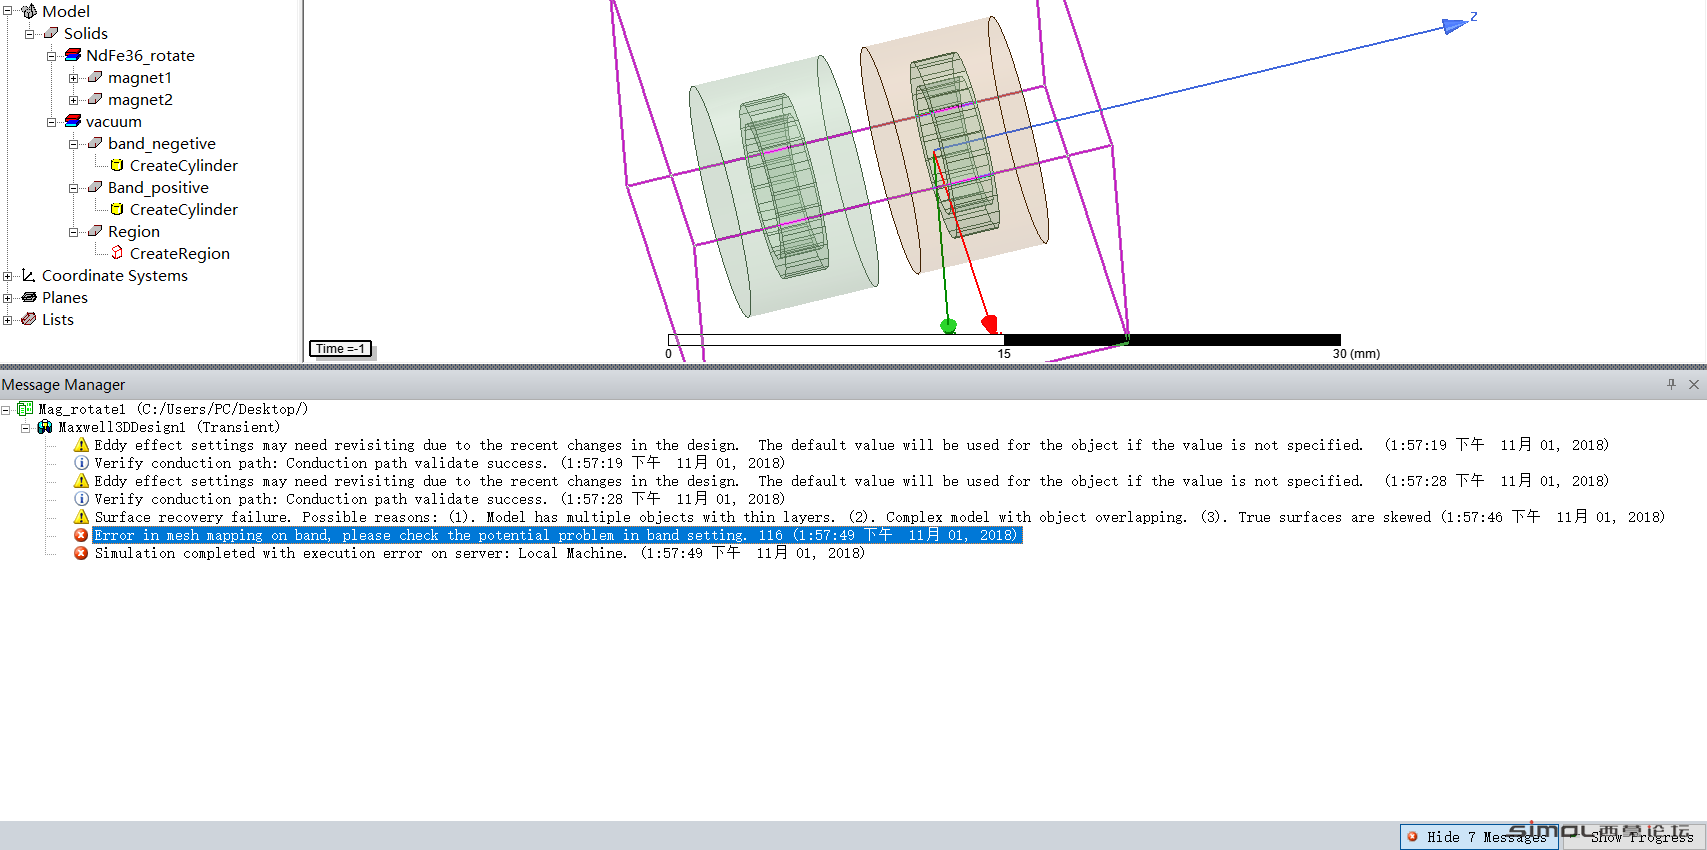This screenshot has height=850, width=1707.
Task: Expand the Lists node
Action: [8, 319]
